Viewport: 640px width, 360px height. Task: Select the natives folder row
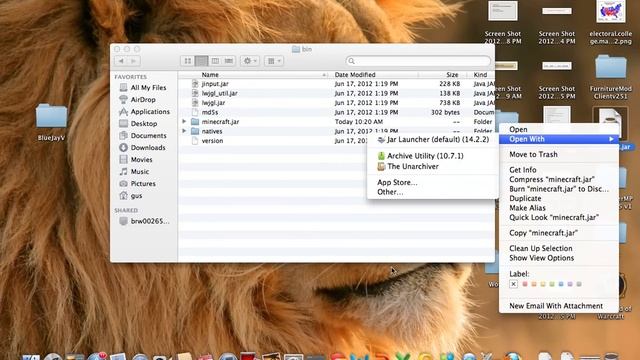336,131
